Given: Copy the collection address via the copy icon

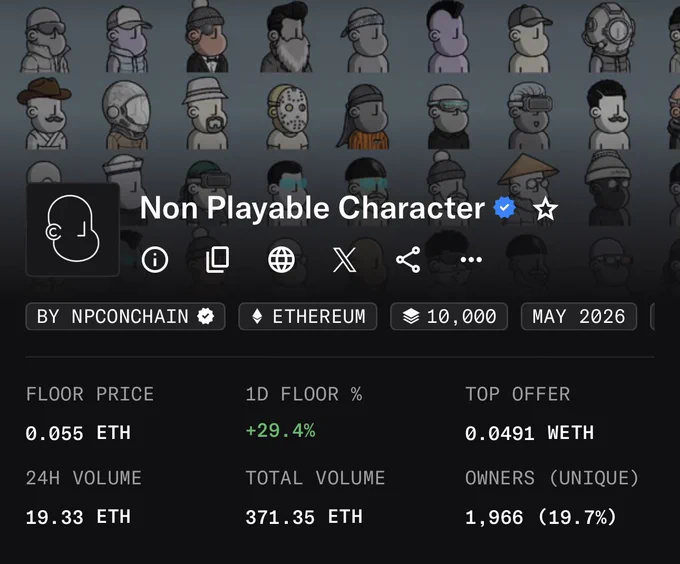Looking at the screenshot, I should [x=217, y=260].
